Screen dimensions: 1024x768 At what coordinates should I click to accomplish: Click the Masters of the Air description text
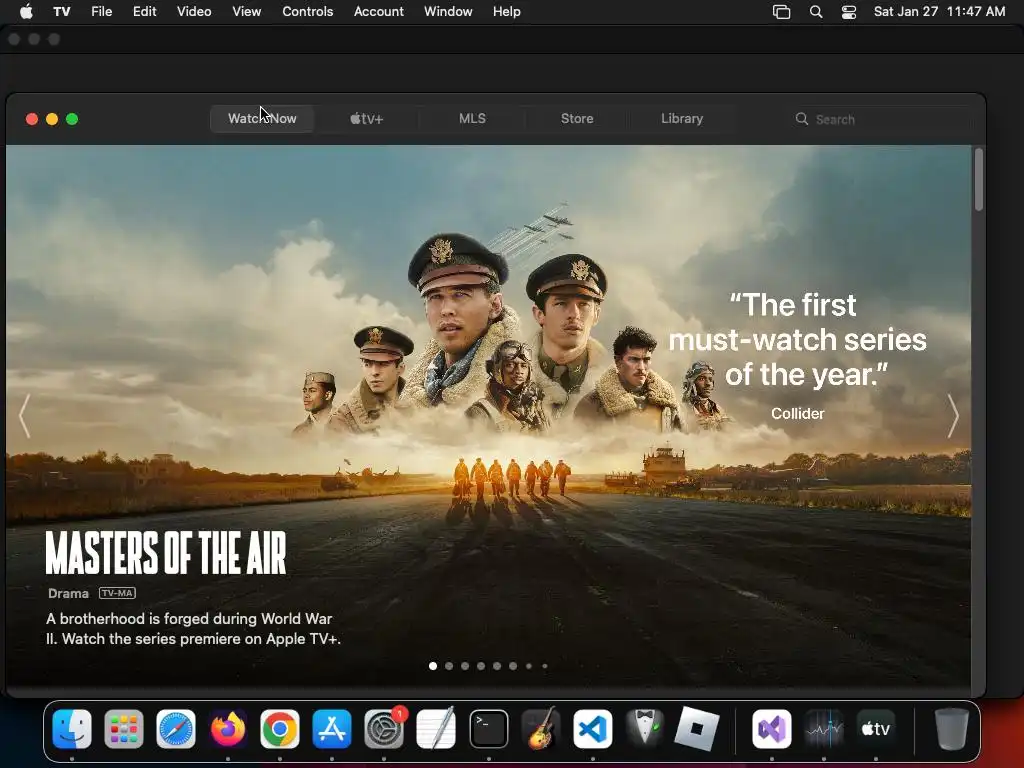coord(193,628)
